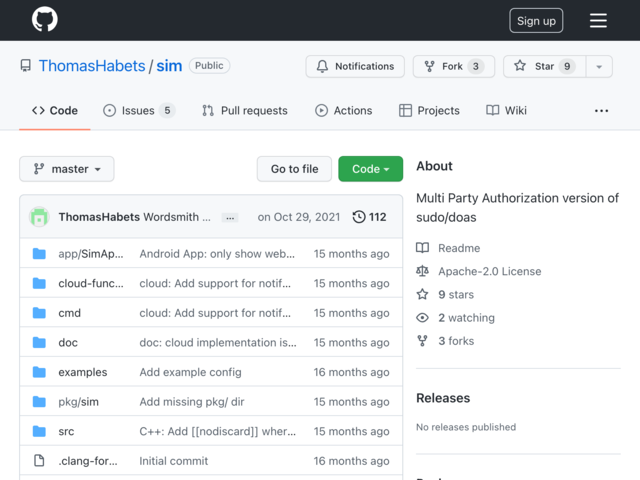Open the 3 forks link
Screen dimensions: 640x480
[445, 341]
